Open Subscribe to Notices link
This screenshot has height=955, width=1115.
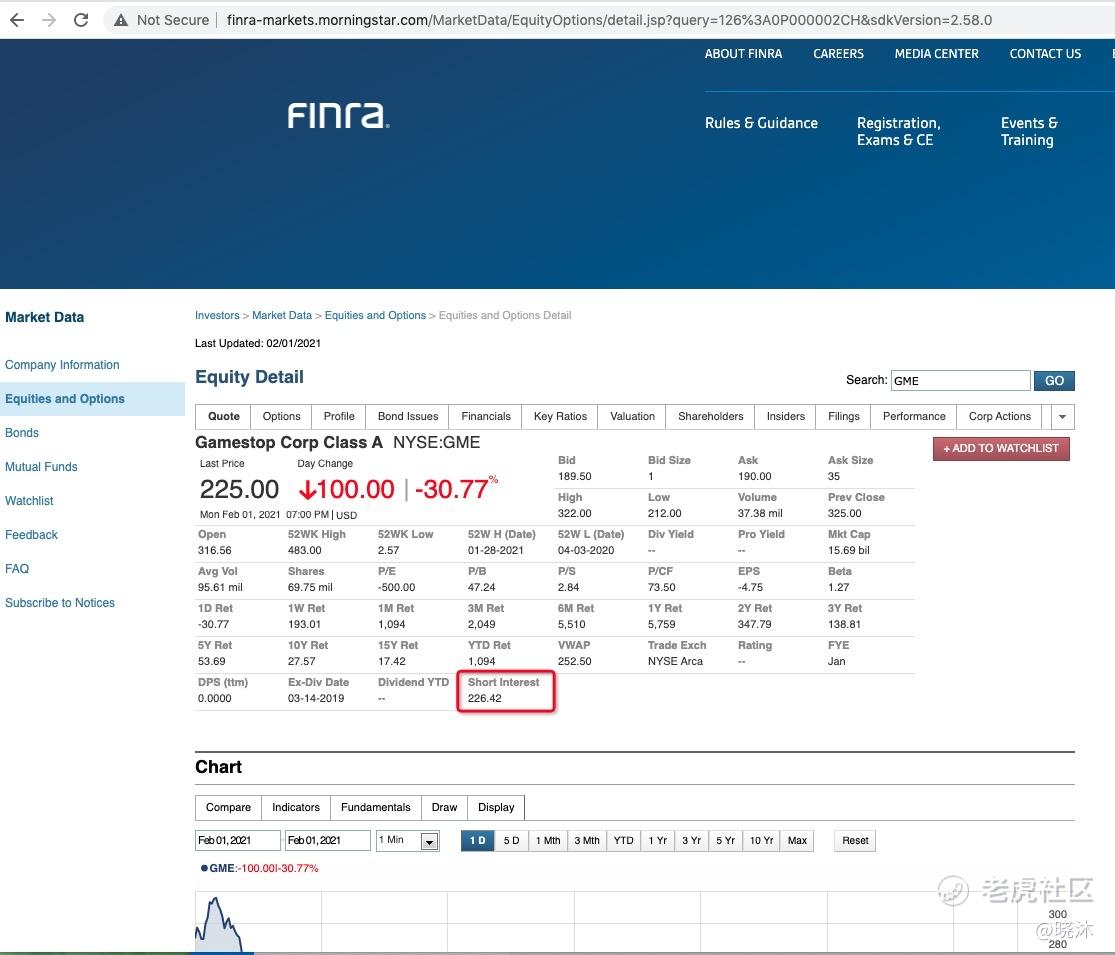tap(60, 603)
